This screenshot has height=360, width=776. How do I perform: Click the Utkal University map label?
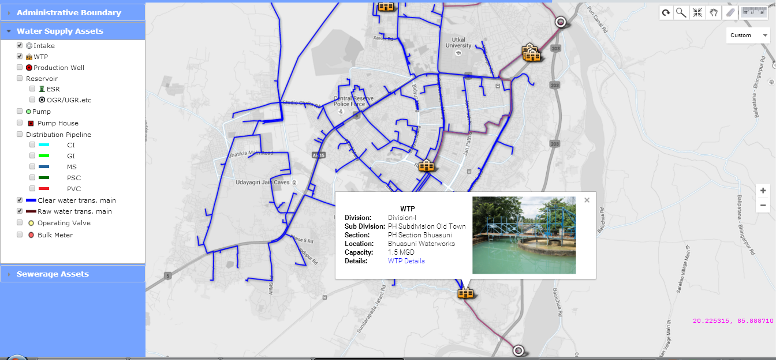[458, 42]
